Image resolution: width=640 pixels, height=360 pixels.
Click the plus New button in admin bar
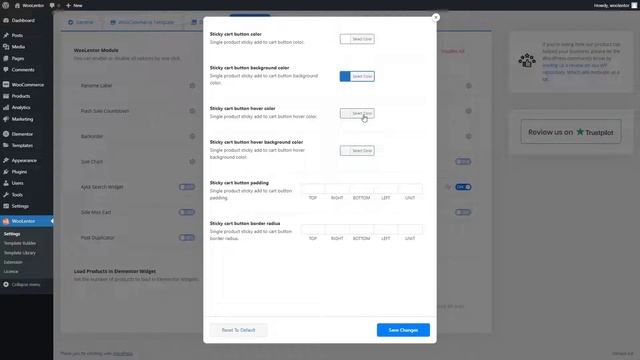[74, 5]
